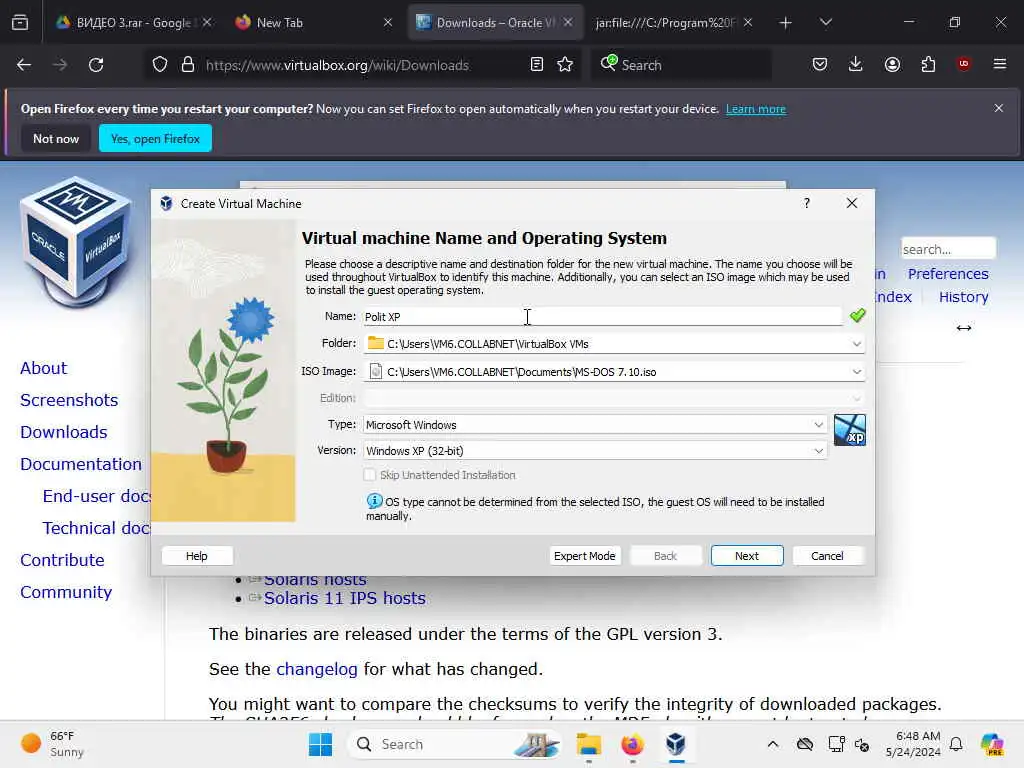Open the Contribute sidebar link
This screenshot has height=768, width=1024.
(62, 560)
